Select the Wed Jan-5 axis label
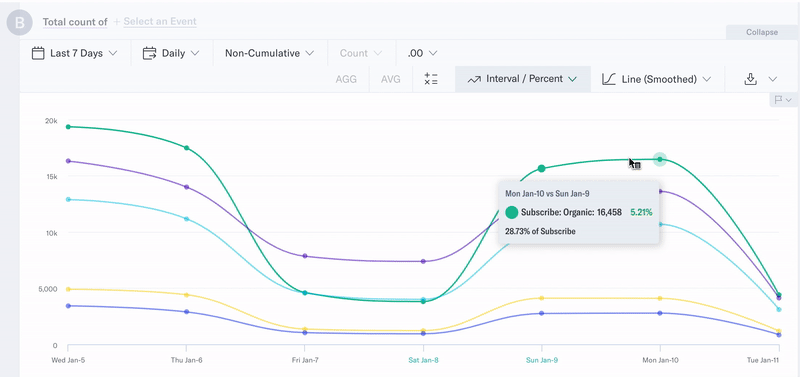 tap(68, 360)
